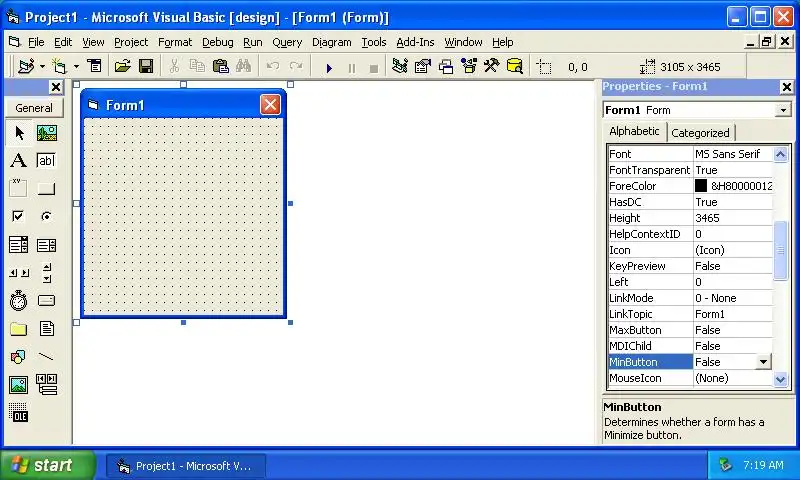Select the HScrollBar control tool

tap(18, 273)
